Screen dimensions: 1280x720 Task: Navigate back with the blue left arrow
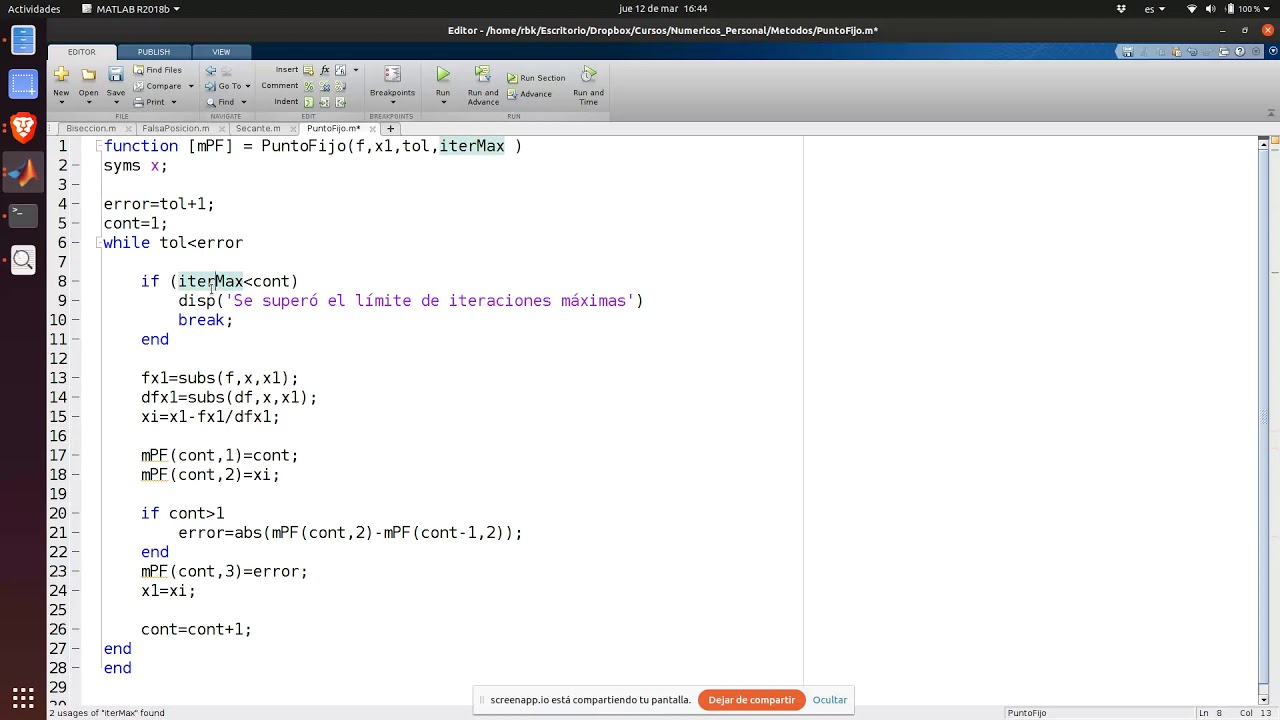[x=210, y=70]
